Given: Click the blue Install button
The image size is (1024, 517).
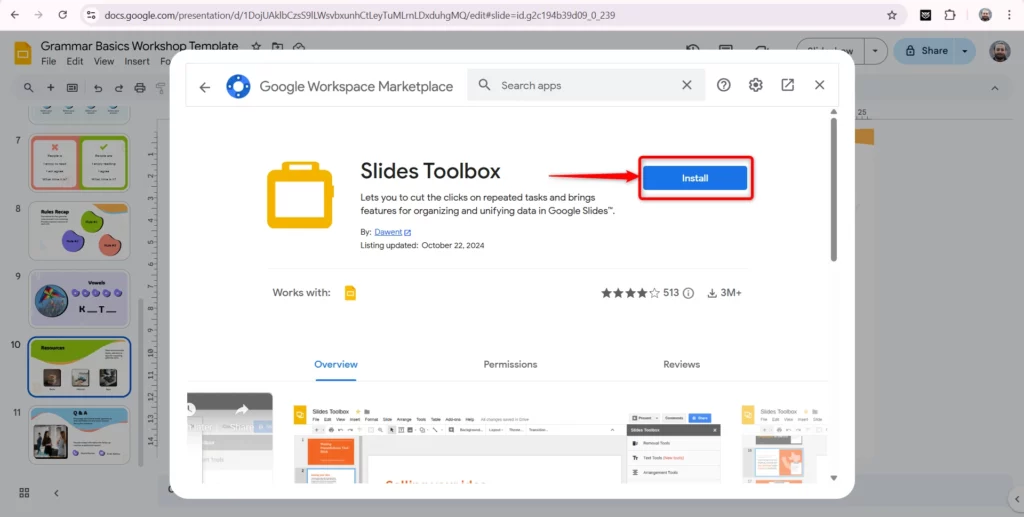Looking at the screenshot, I should click(694, 178).
